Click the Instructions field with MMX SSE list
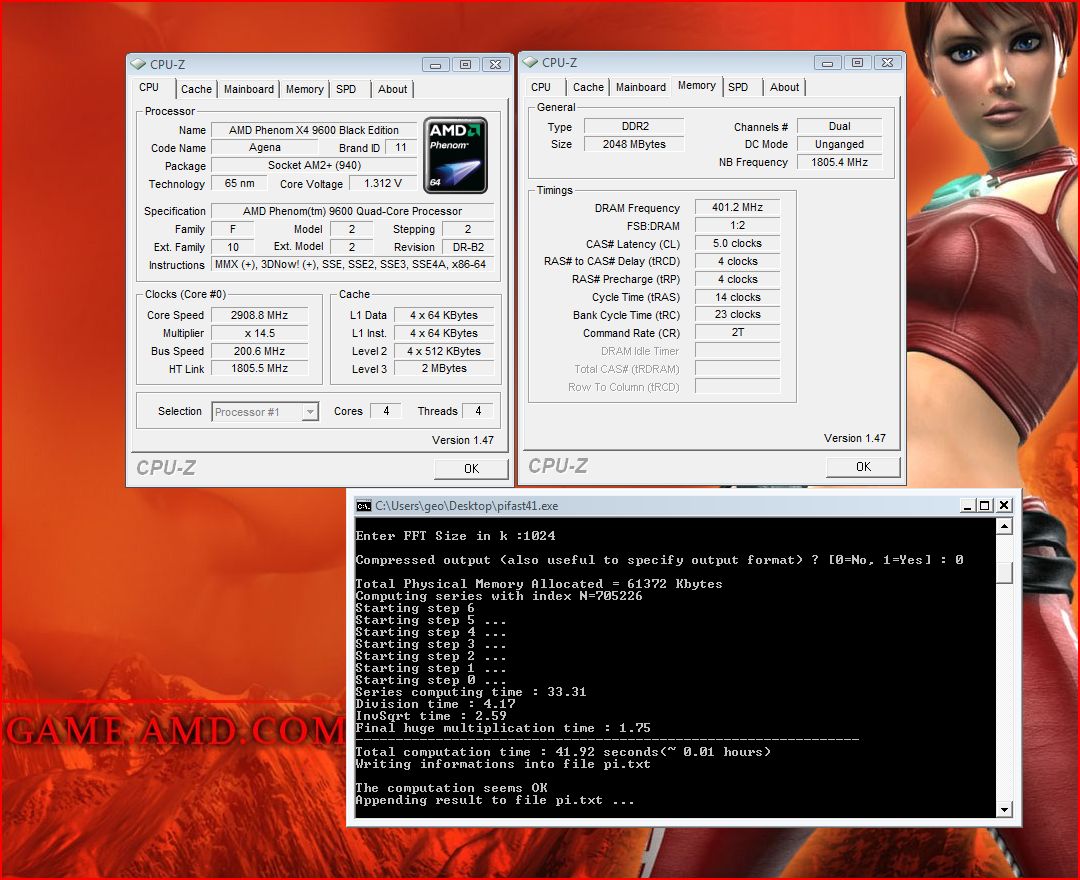 [x=352, y=264]
